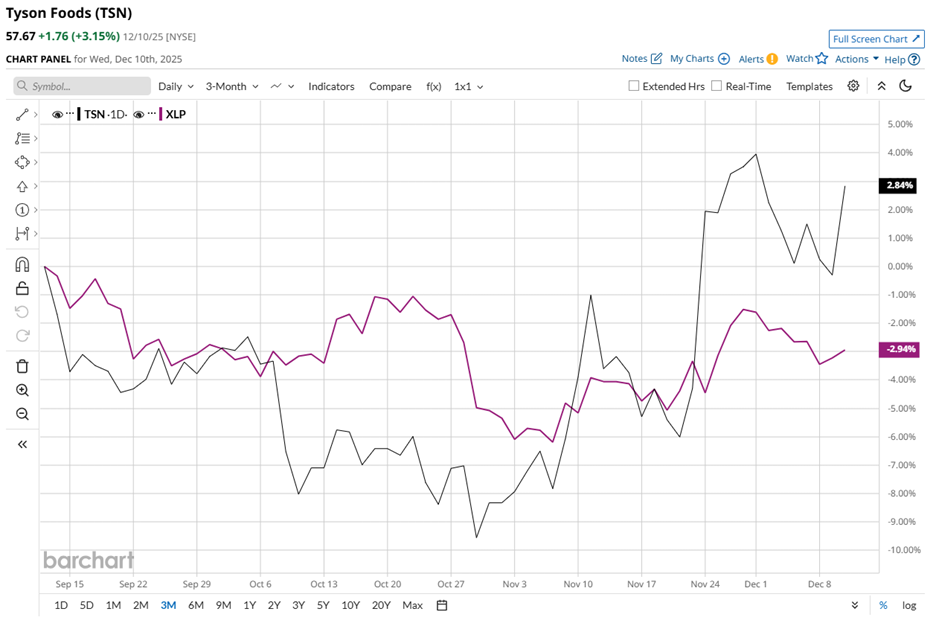The width and height of the screenshot is (936, 626).
Task: Select the 1D time range
Action: coord(61,606)
